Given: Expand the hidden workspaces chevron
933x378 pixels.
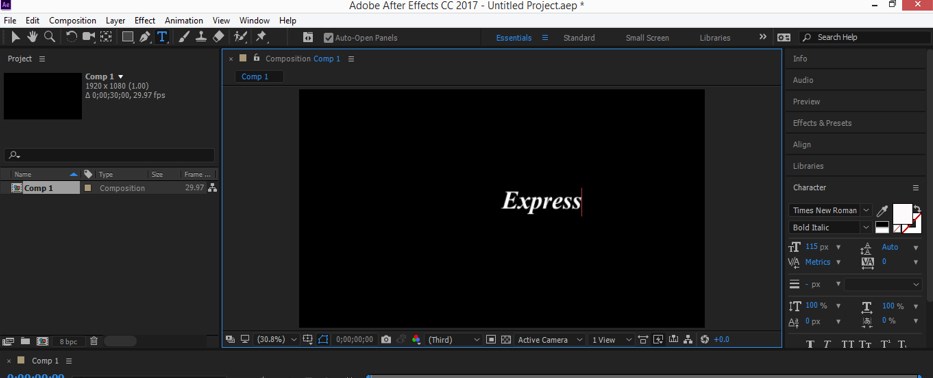Looking at the screenshot, I should click(x=763, y=37).
